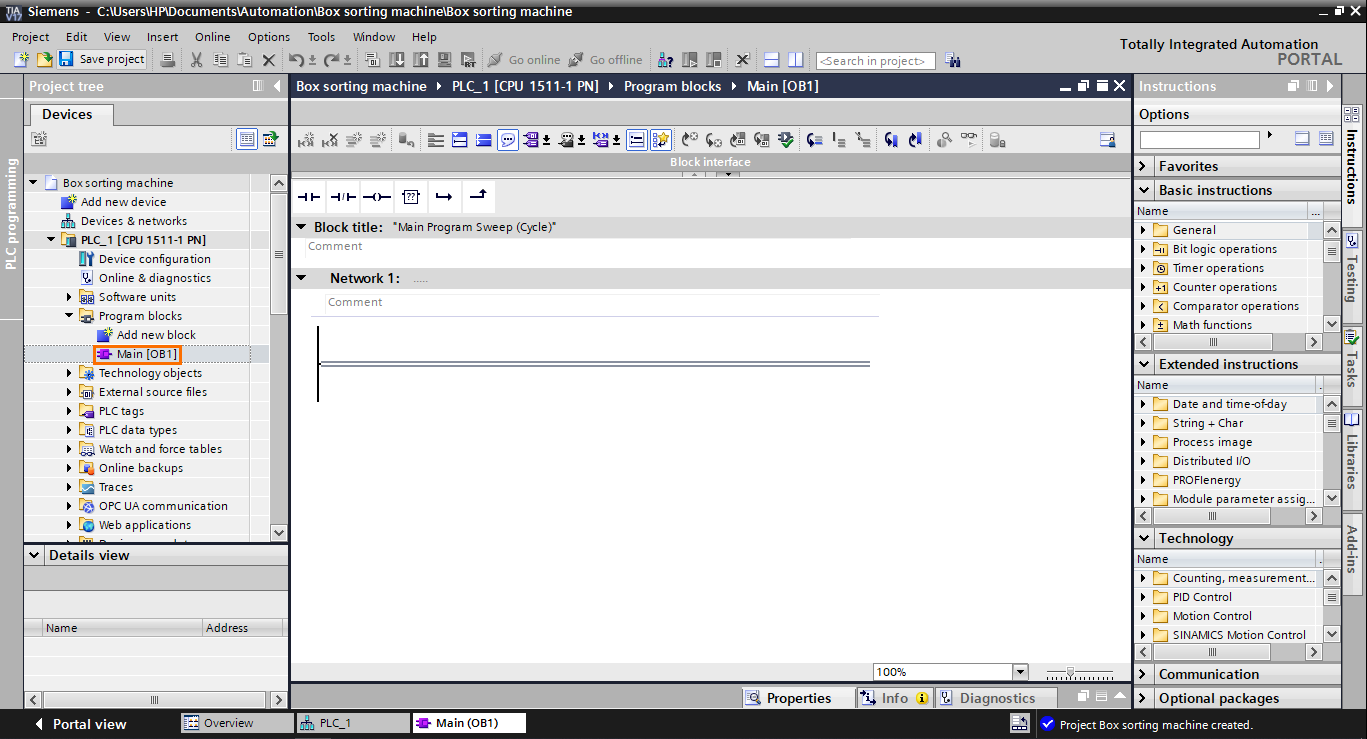
Task: Click the Save project button
Action: click(x=102, y=60)
